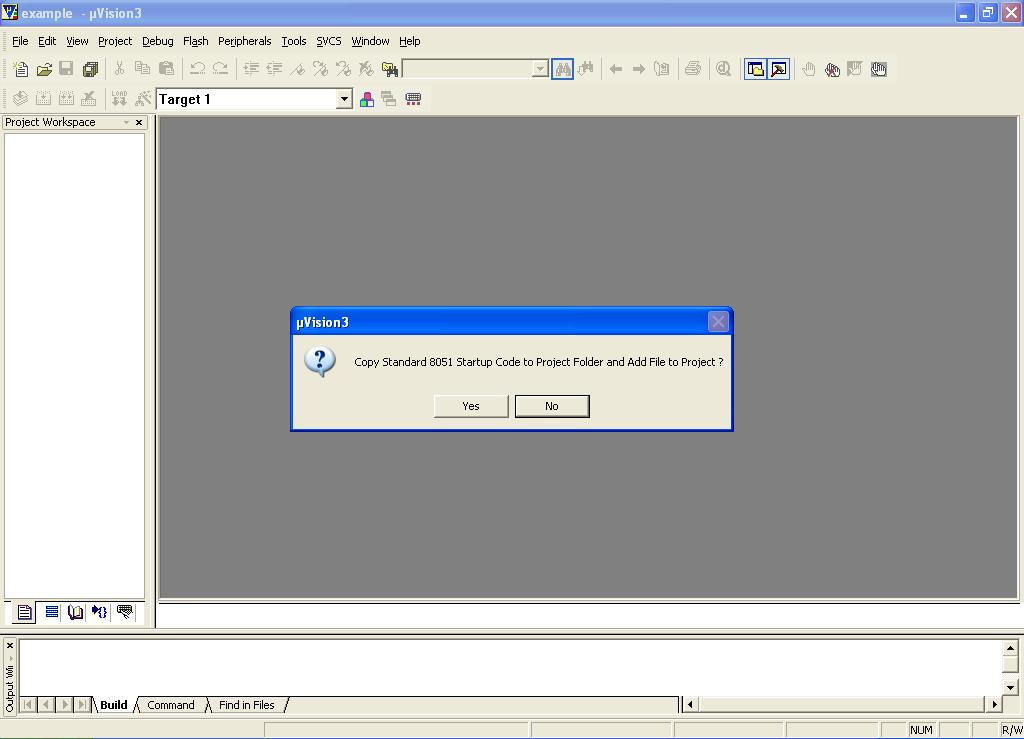Click the Save All icon
The image size is (1024, 739).
(90, 69)
